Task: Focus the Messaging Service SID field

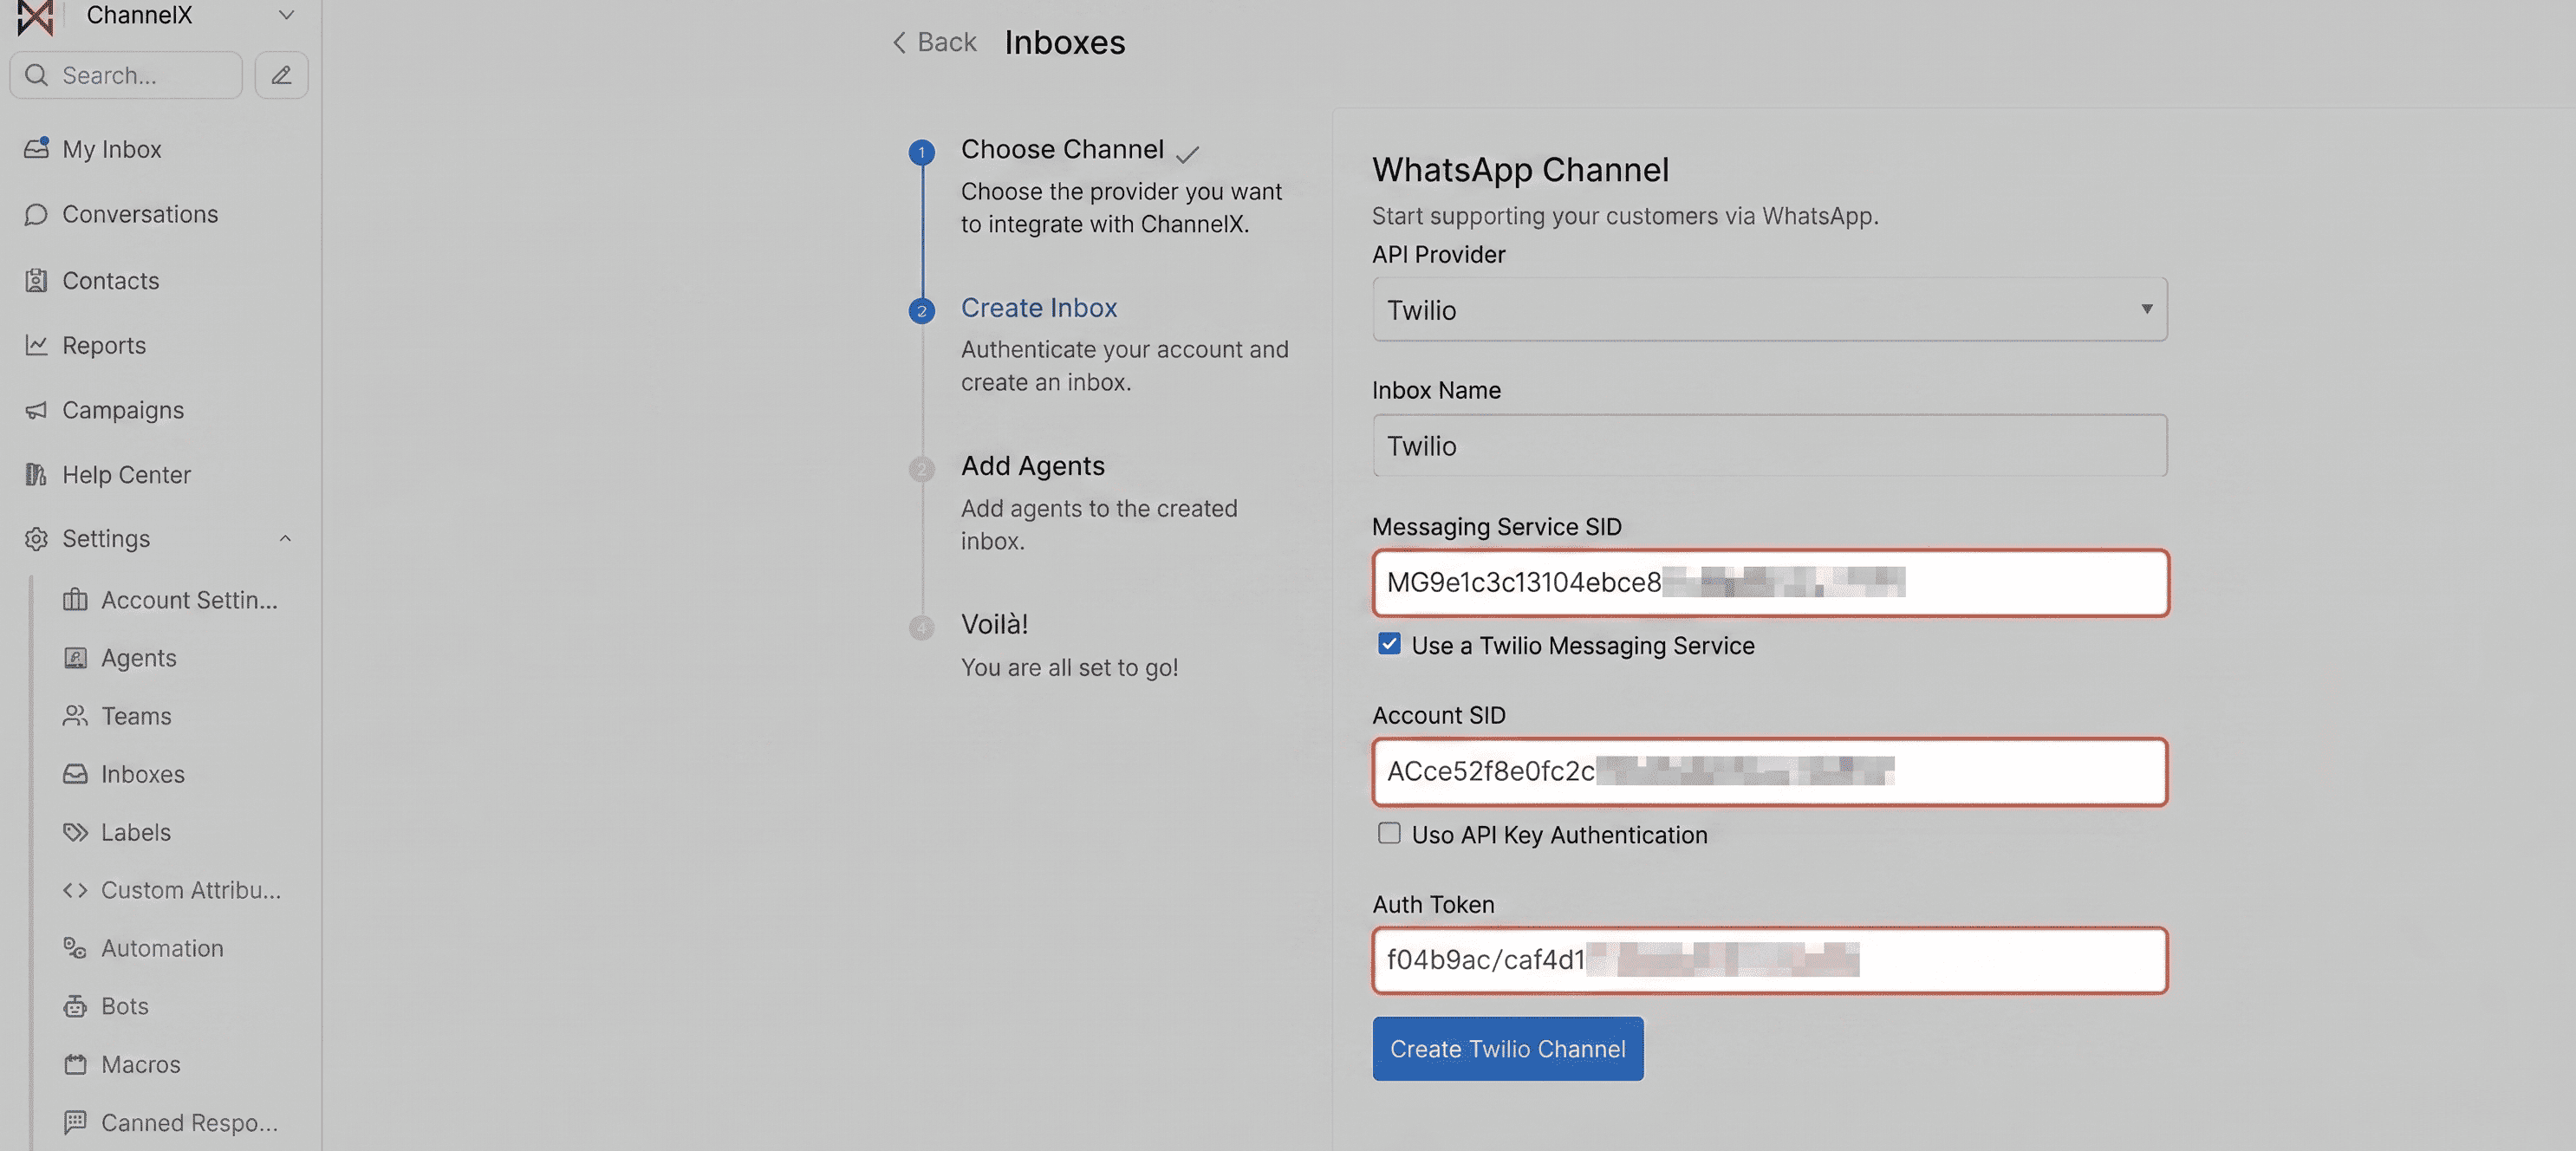Action: coord(1769,582)
